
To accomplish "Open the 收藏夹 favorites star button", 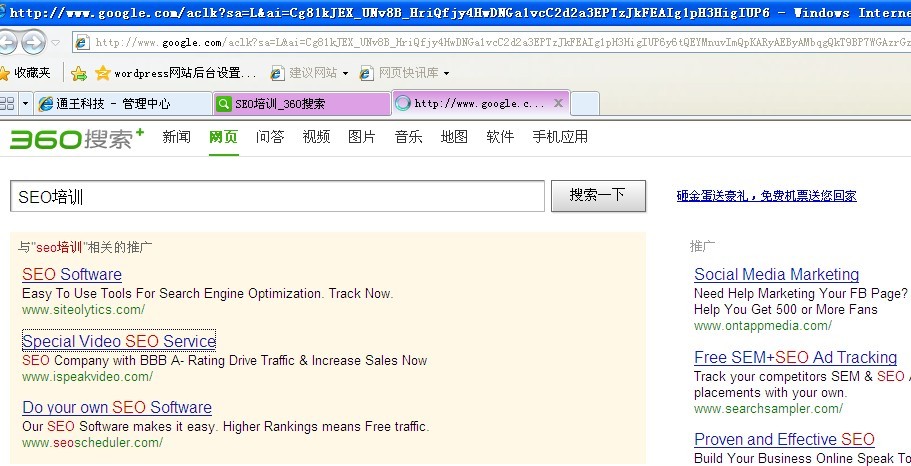I will click(25, 73).
